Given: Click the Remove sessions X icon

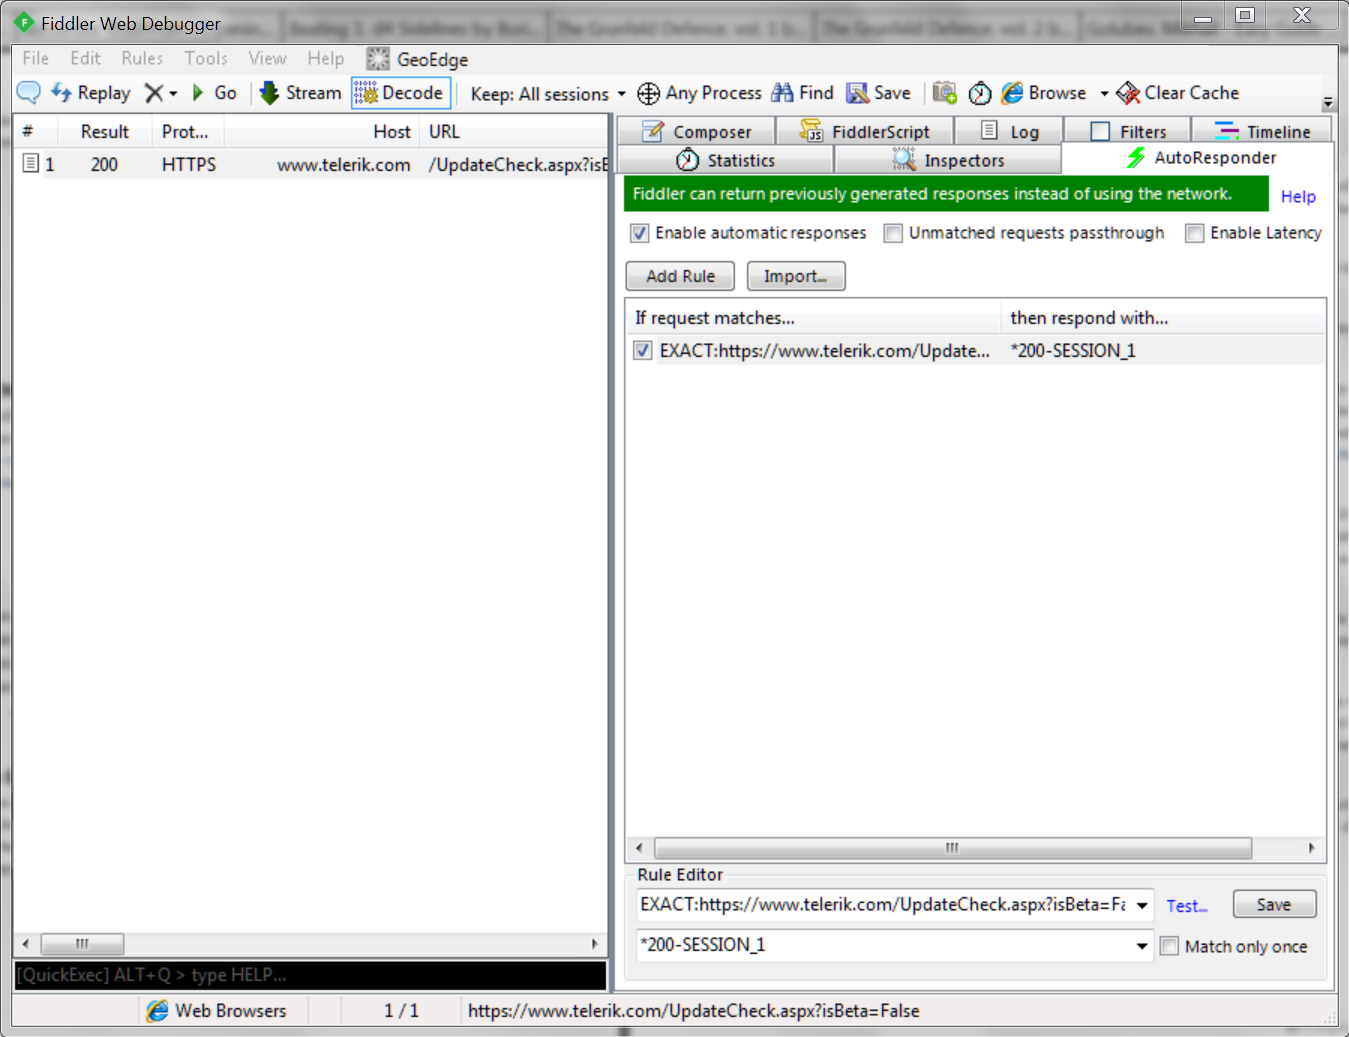Looking at the screenshot, I should click(x=153, y=93).
